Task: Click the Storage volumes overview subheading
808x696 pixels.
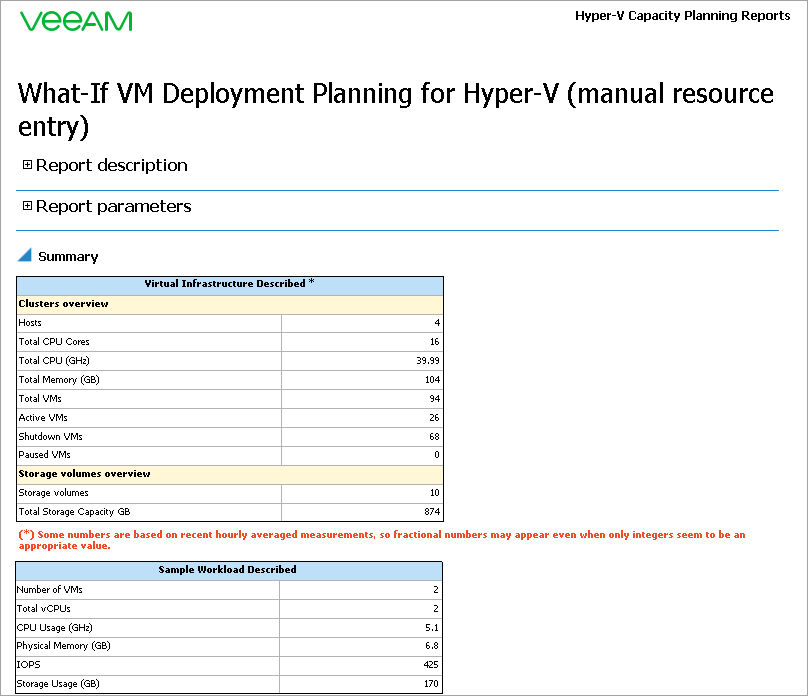Action: [x=85, y=474]
